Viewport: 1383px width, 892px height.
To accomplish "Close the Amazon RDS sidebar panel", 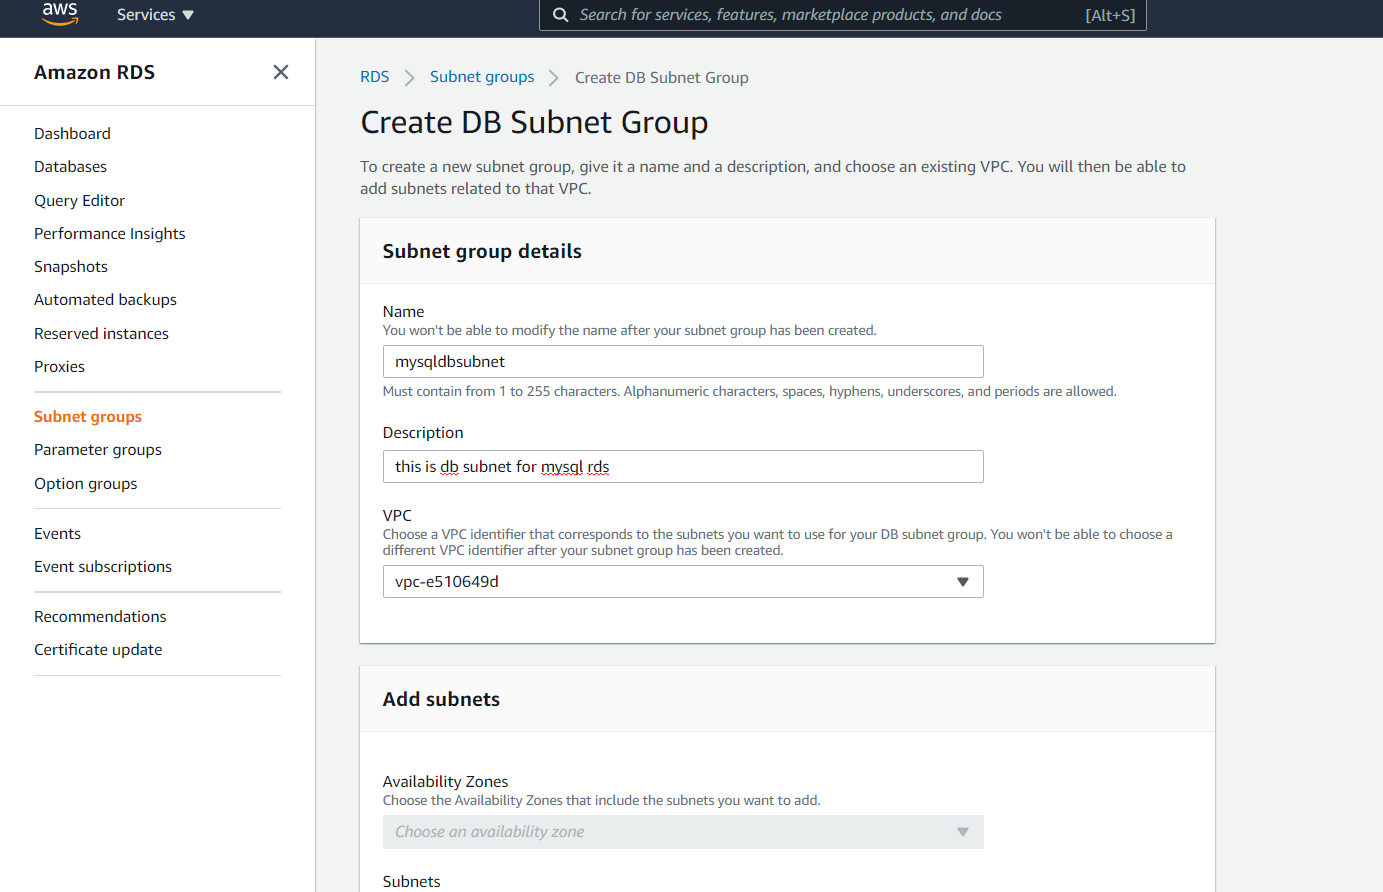I will [x=281, y=72].
